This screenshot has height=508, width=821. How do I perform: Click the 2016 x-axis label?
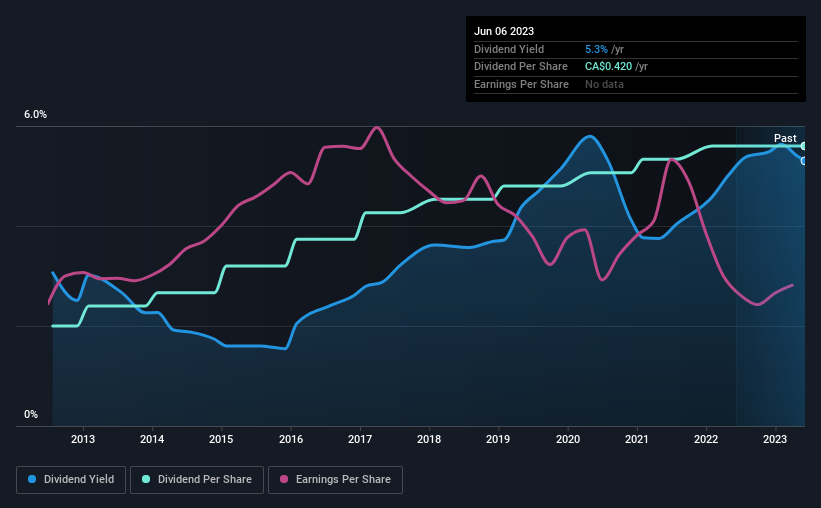291,439
